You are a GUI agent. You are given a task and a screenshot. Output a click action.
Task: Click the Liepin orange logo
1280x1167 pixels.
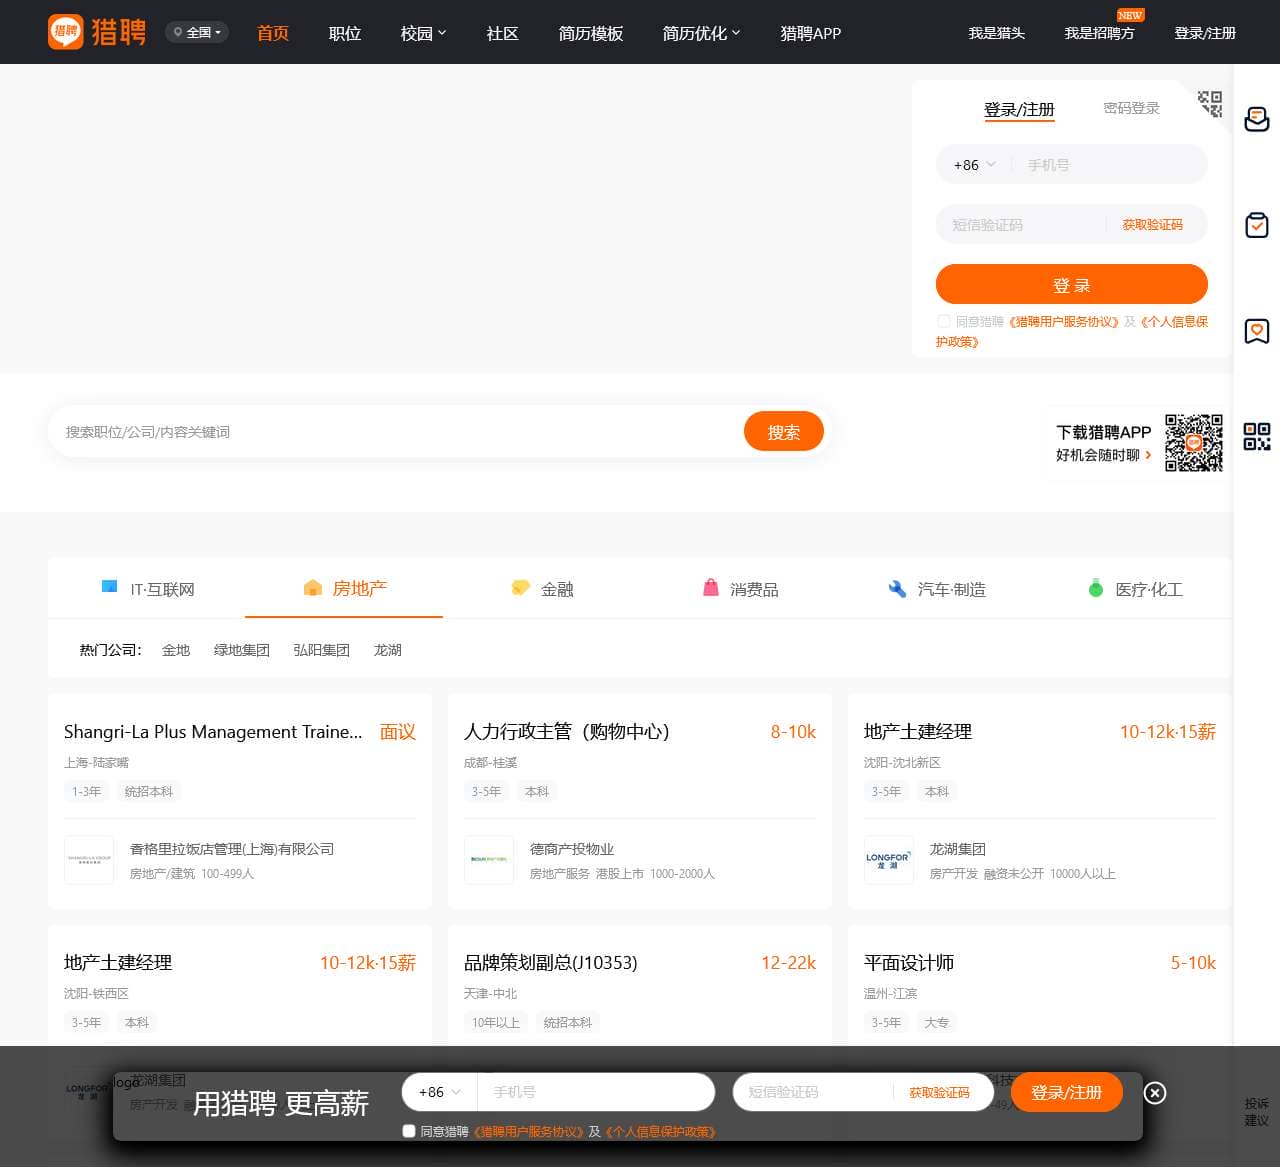pyautogui.click(x=97, y=32)
